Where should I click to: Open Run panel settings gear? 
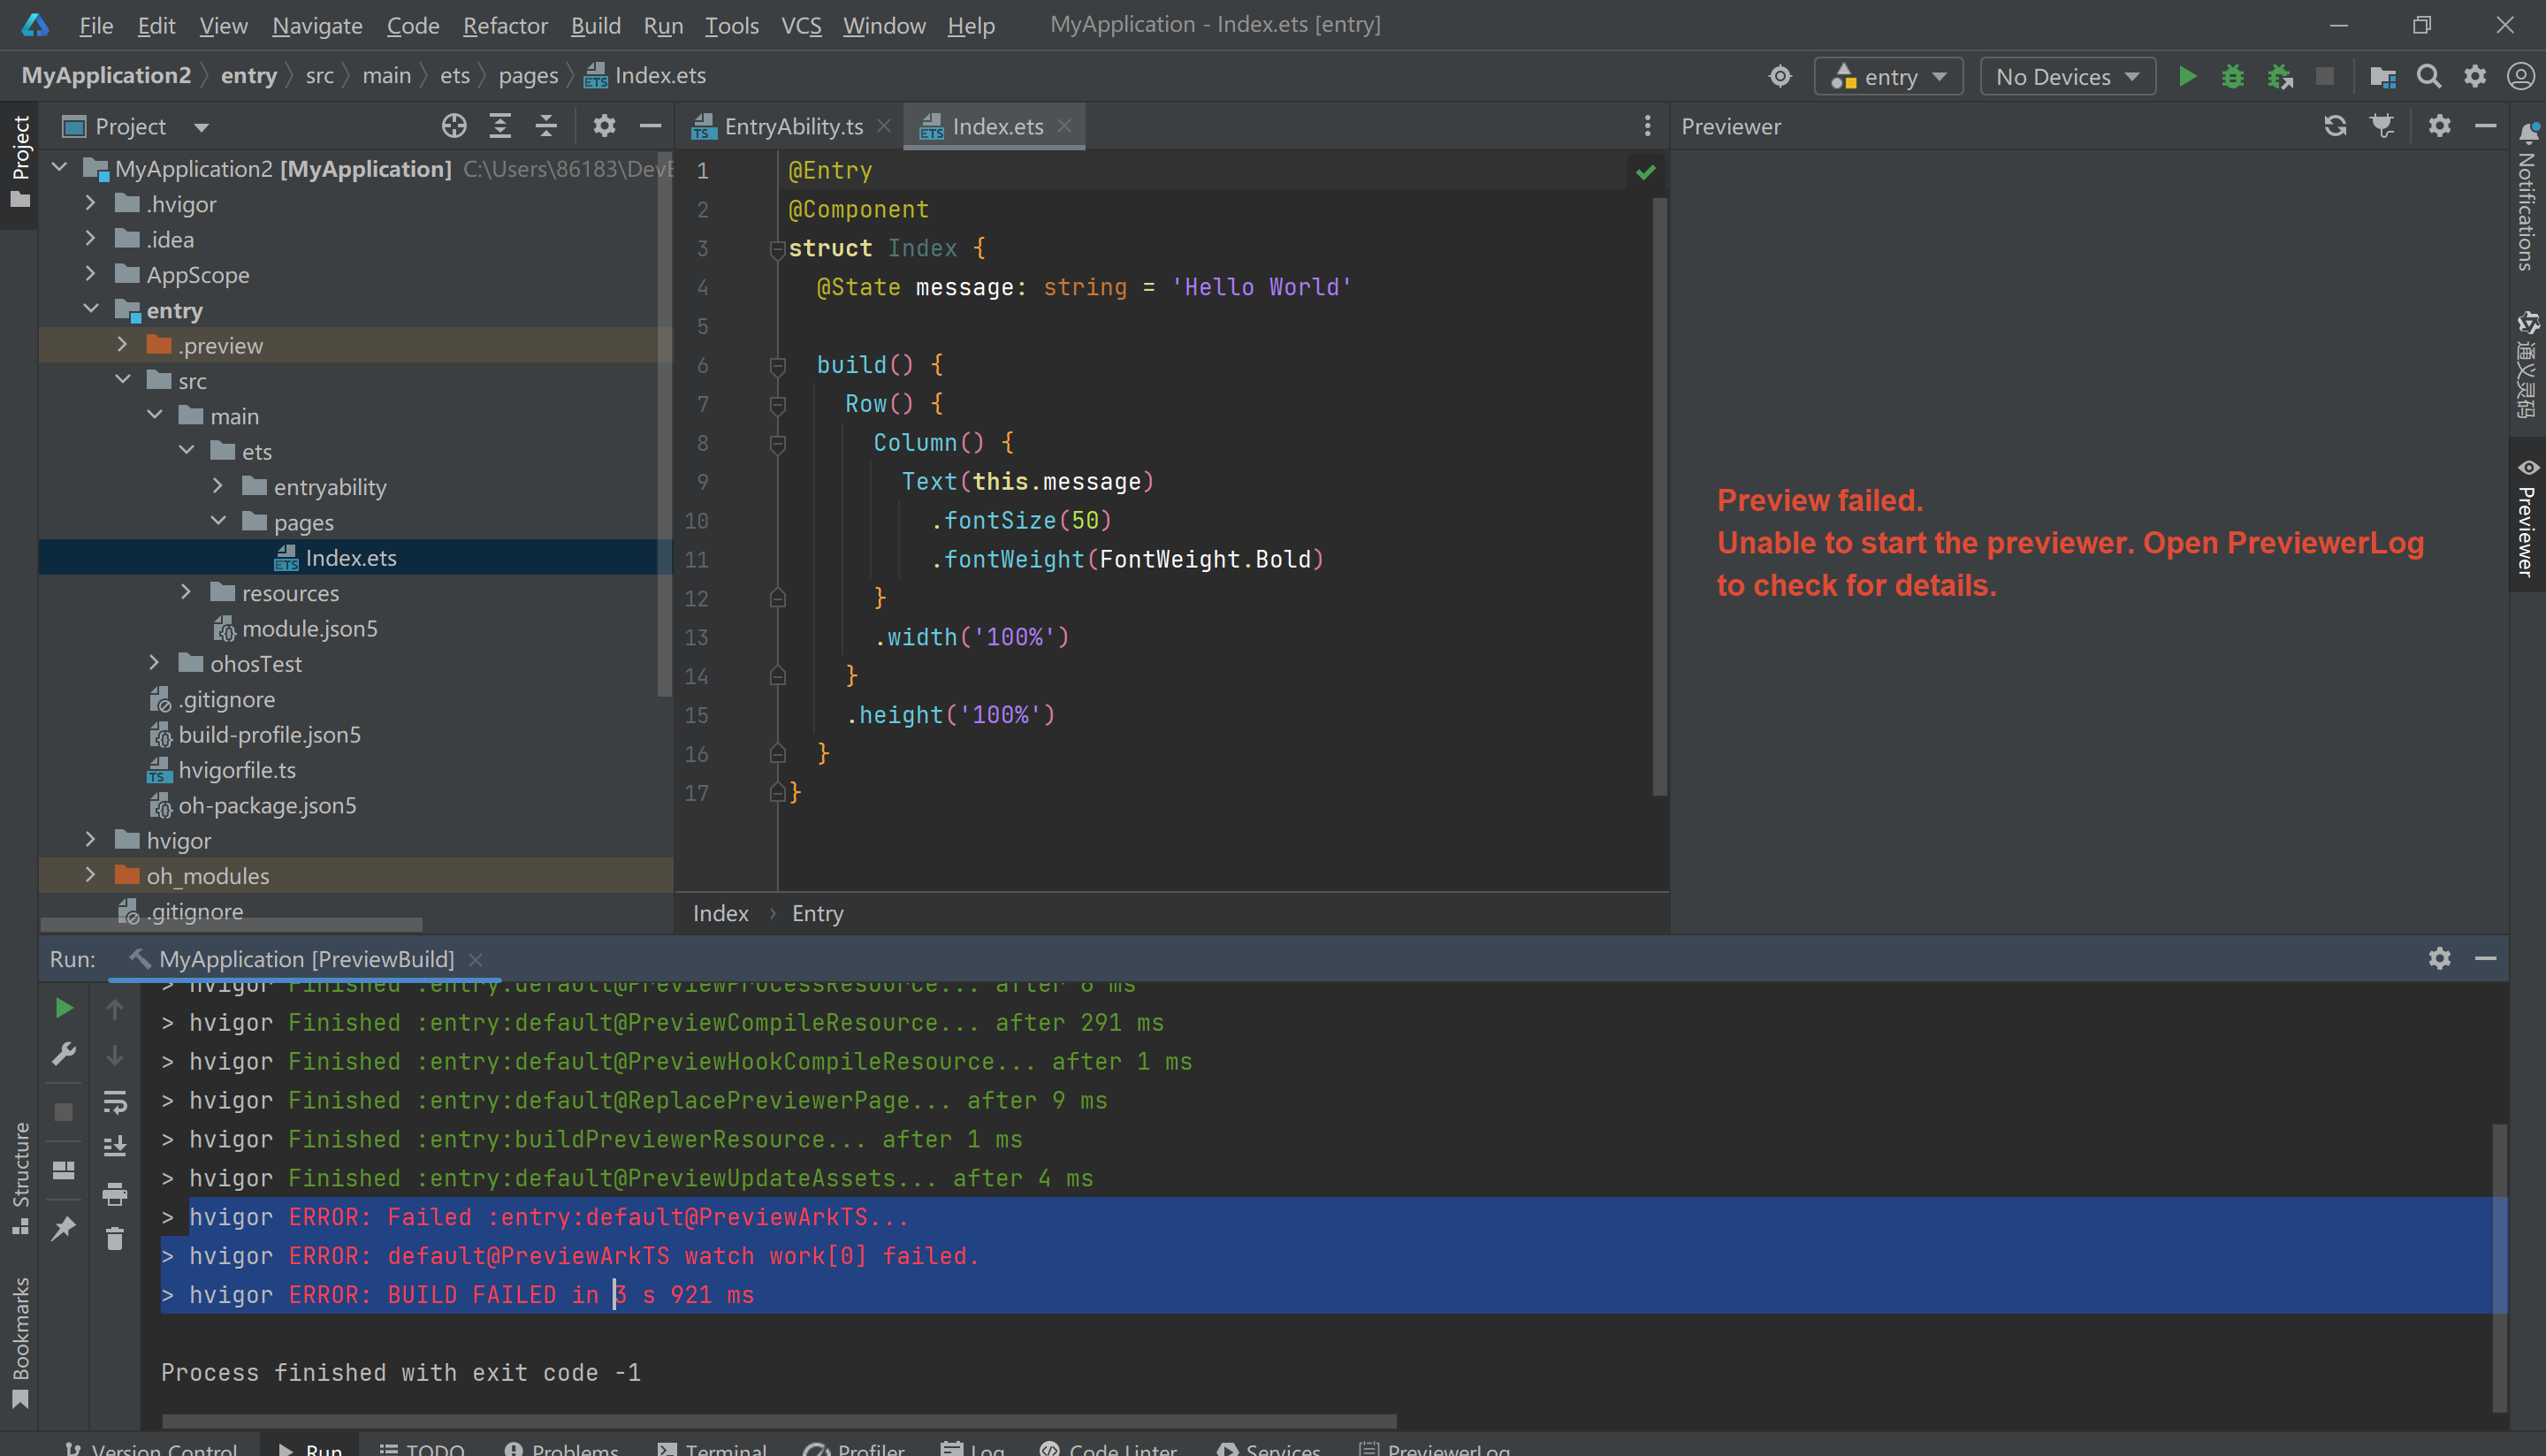2440,958
